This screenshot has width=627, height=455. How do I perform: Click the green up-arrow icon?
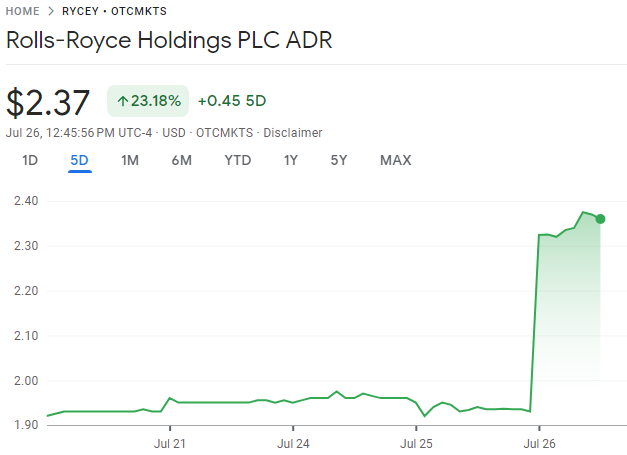click(123, 101)
